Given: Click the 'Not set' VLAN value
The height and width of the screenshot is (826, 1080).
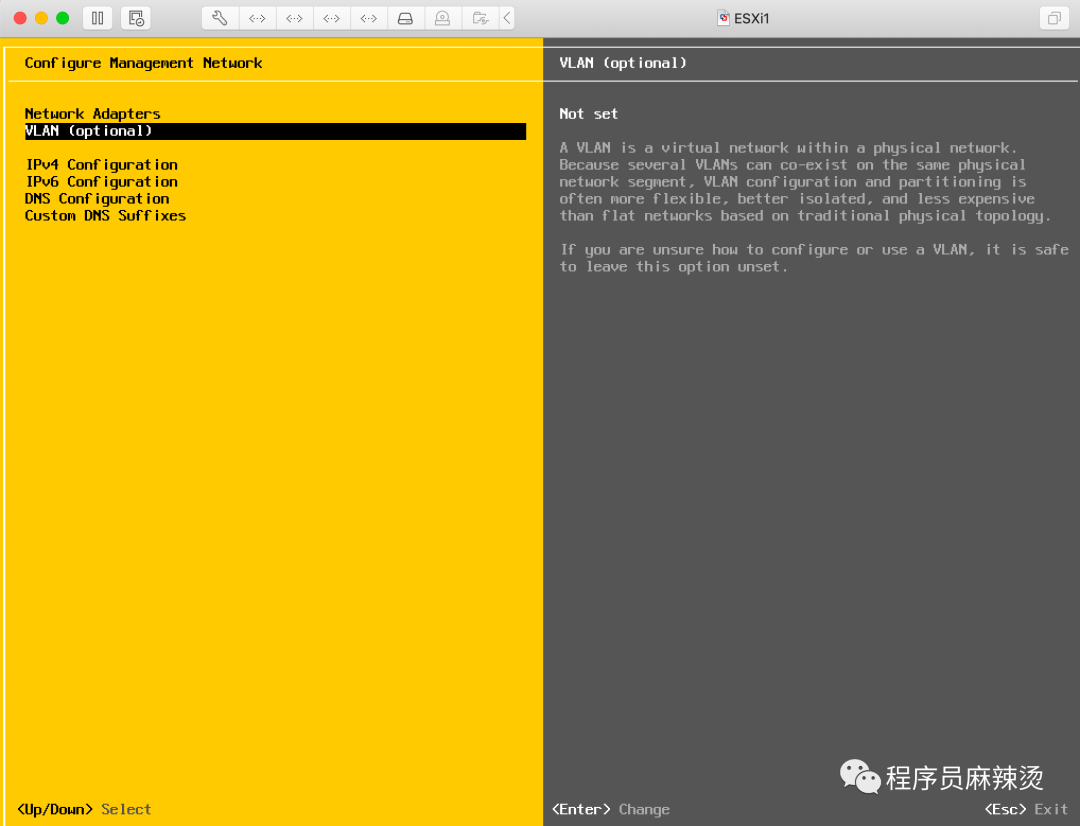Looking at the screenshot, I should tap(588, 114).
